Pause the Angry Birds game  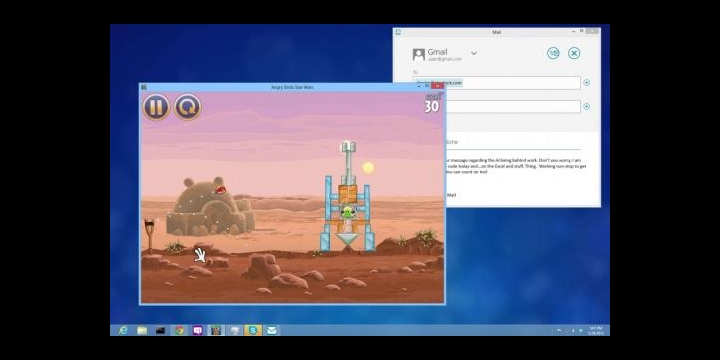coord(156,107)
